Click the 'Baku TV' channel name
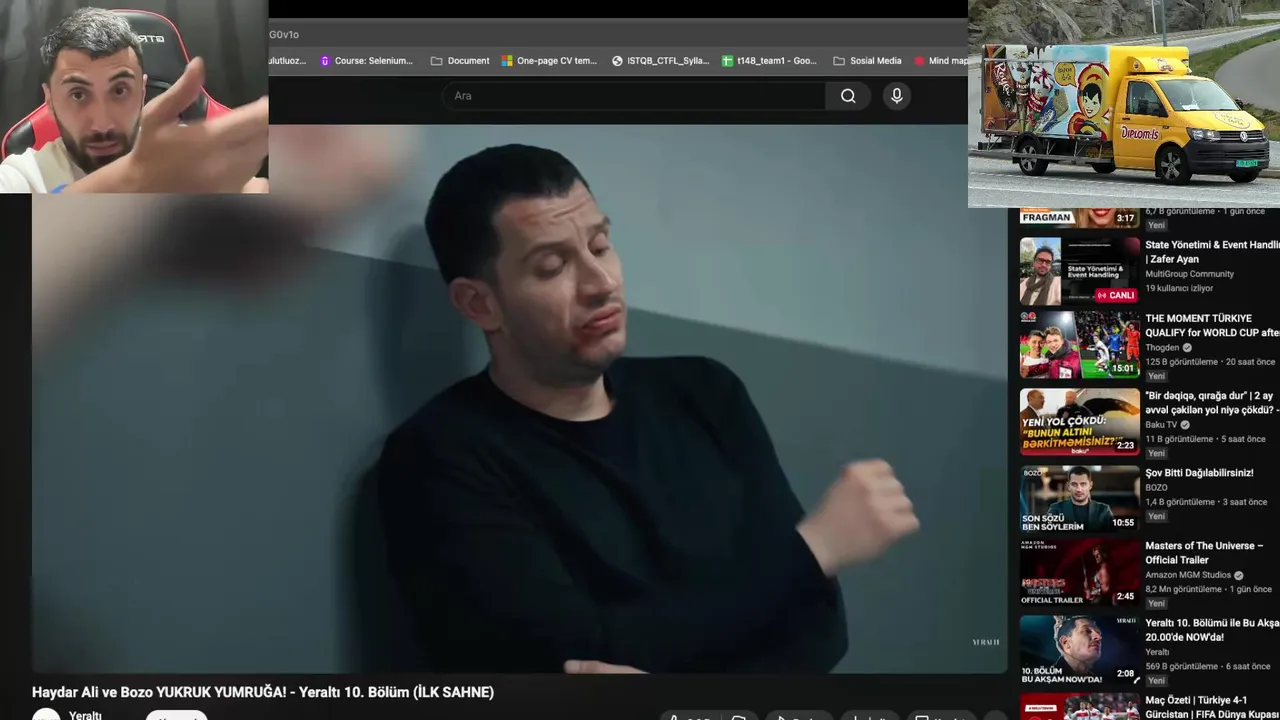Image resolution: width=1280 pixels, height=720 pixels. click(x=1161, y=425)
